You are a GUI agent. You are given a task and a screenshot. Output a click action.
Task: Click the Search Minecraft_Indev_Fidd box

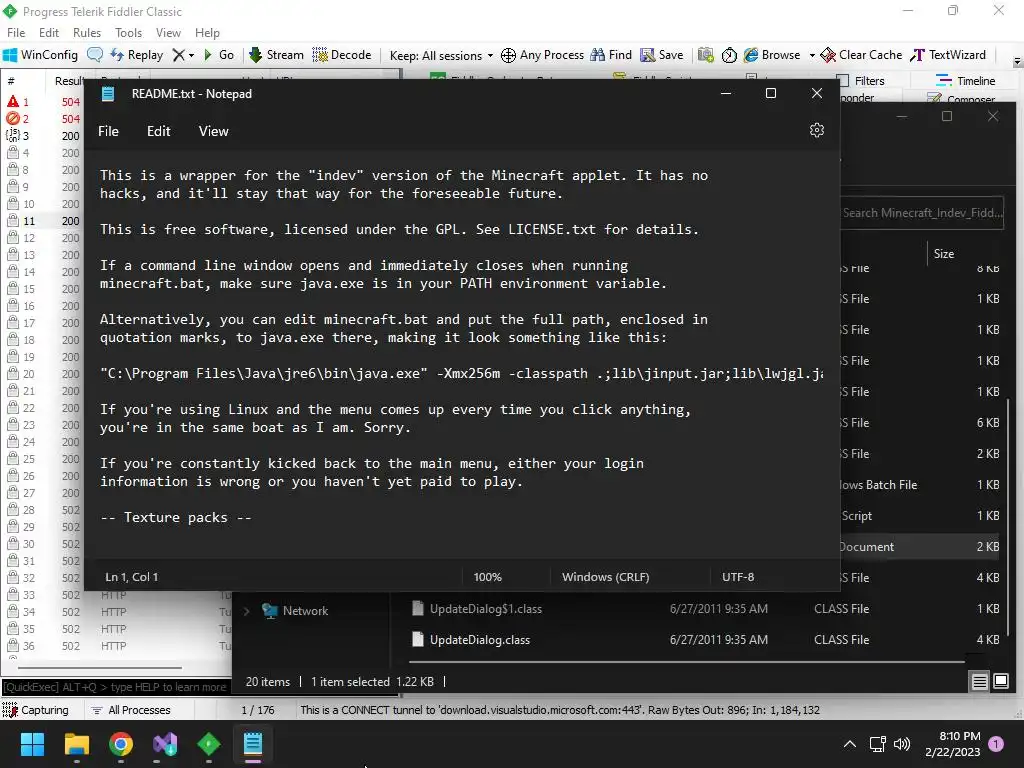pos(922,213)
